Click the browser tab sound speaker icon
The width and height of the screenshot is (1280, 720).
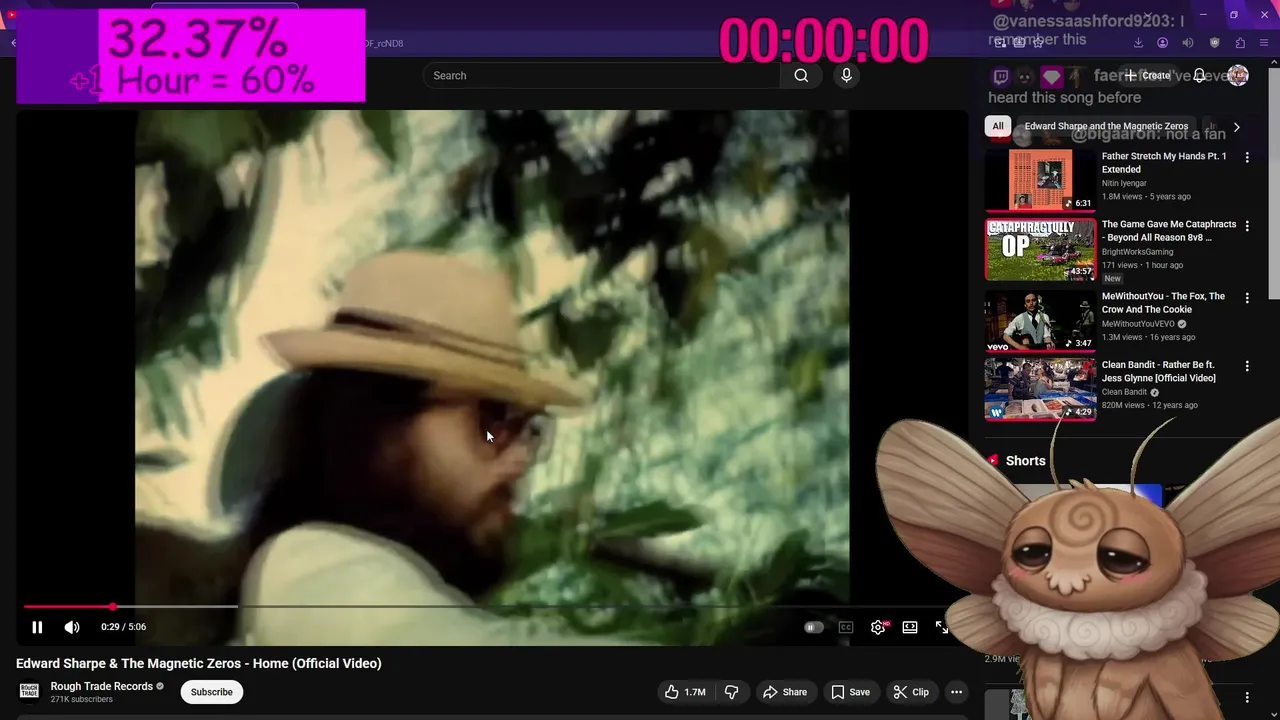(1188, 43)
